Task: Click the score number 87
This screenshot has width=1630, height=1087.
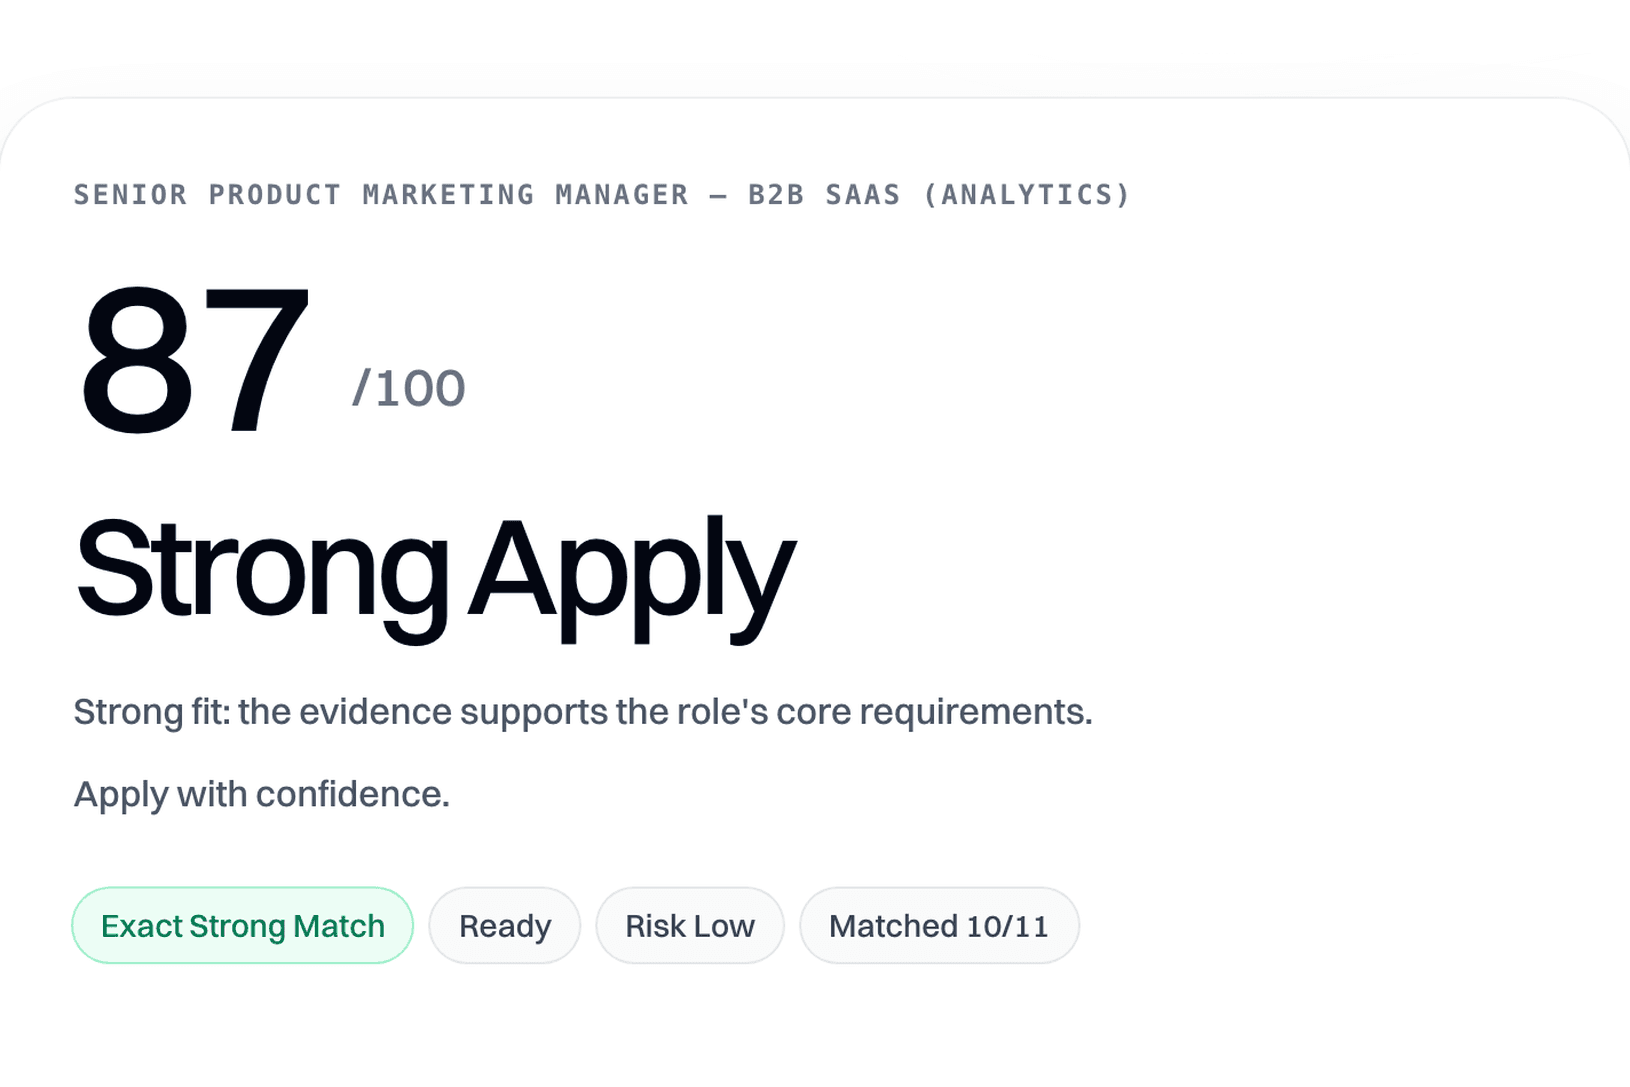Action: point(195,361)
